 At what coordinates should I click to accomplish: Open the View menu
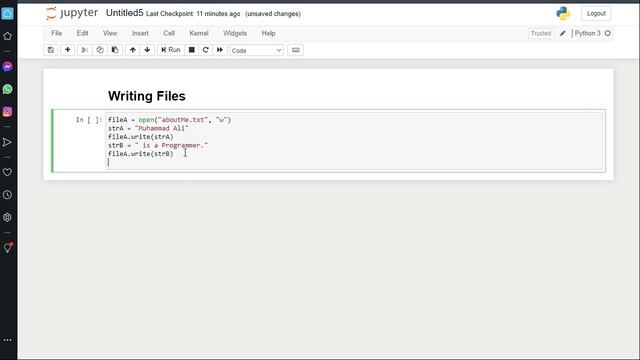tap(110, 33)
